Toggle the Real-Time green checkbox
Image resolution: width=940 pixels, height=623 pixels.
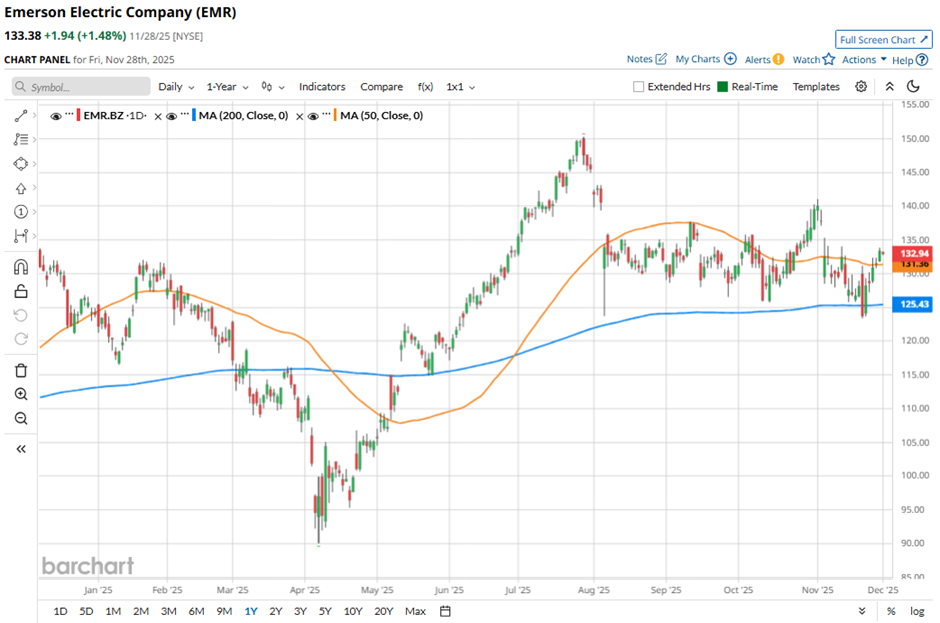click(722, 87)
